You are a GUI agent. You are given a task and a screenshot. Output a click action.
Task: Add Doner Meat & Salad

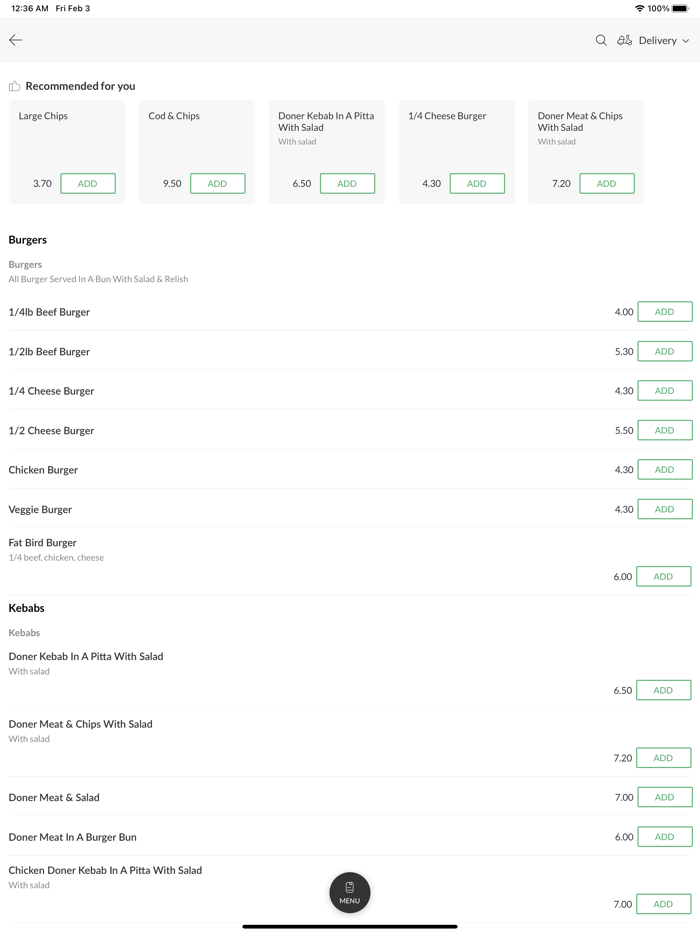click(664, 797)
